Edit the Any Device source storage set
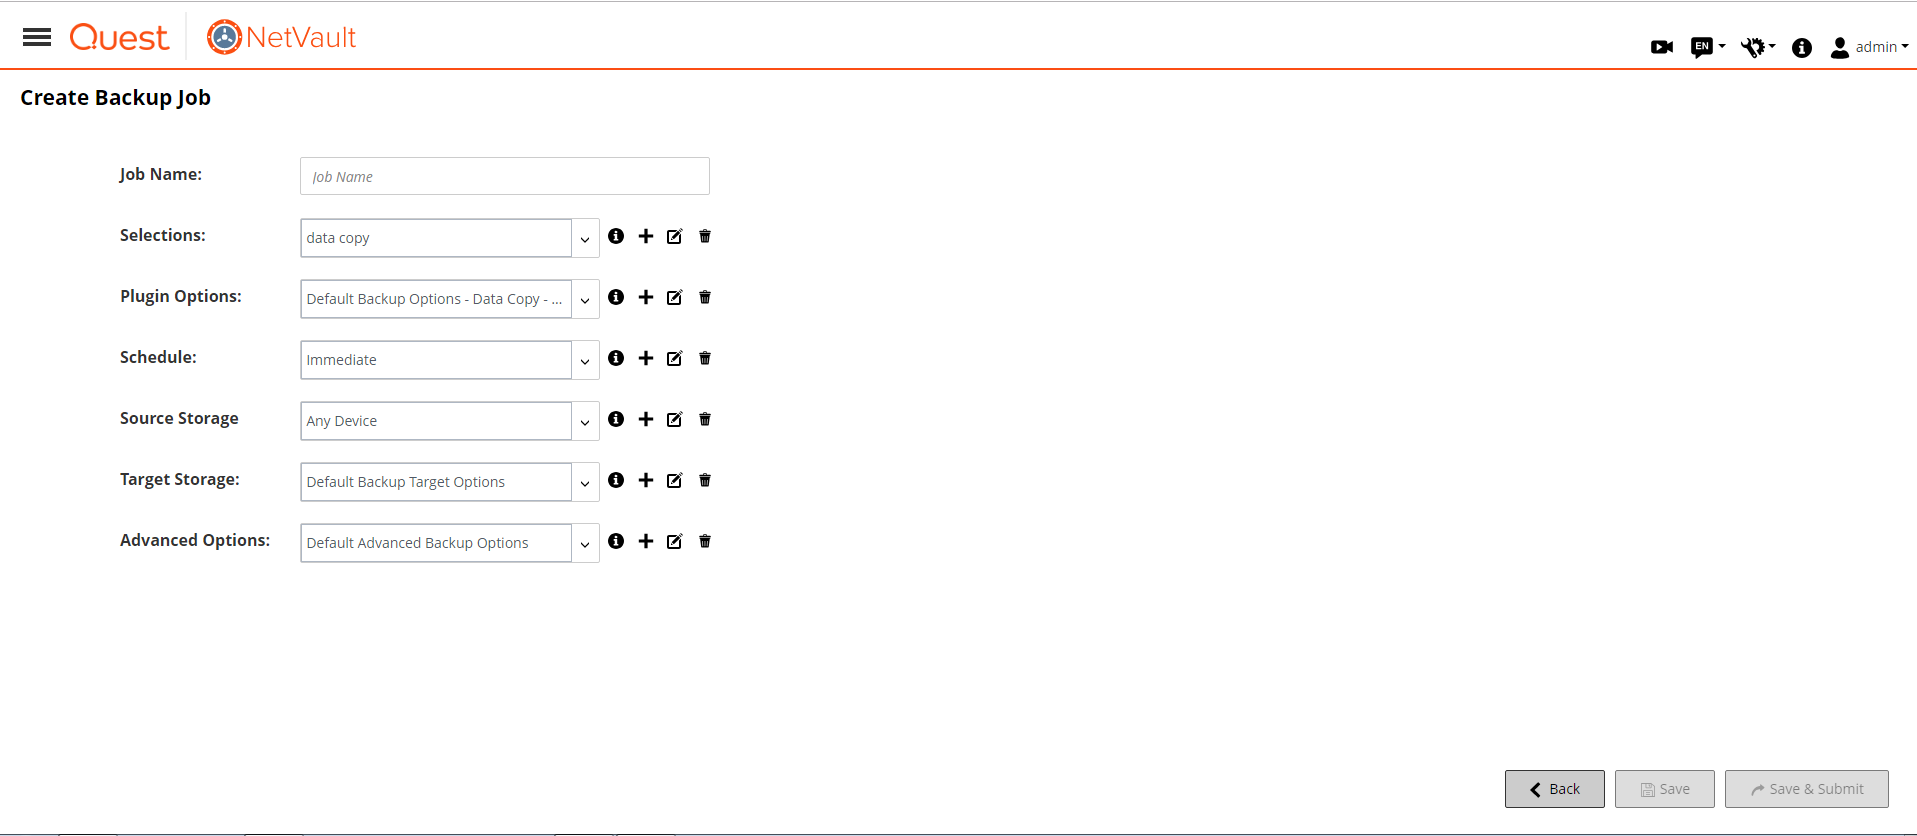 (x=675, y=419)
